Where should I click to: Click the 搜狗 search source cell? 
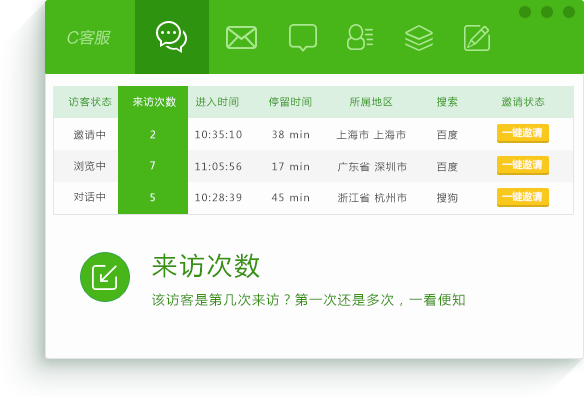pyautogui.click(x=447, y=198)
